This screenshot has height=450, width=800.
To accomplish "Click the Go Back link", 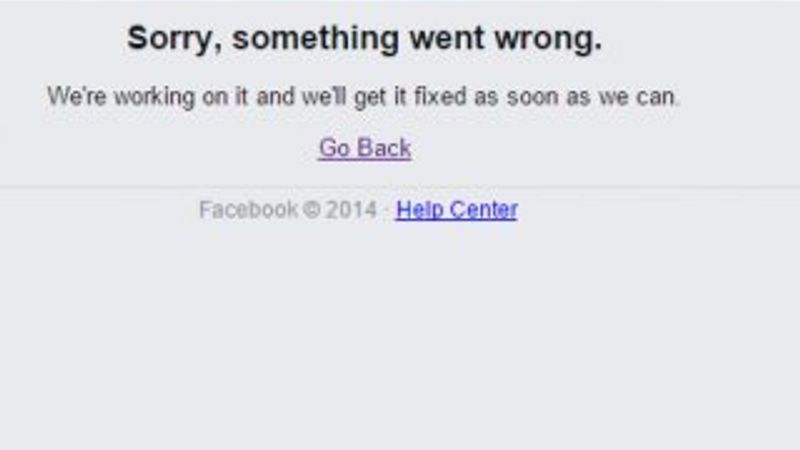I will tap(365, 148).
